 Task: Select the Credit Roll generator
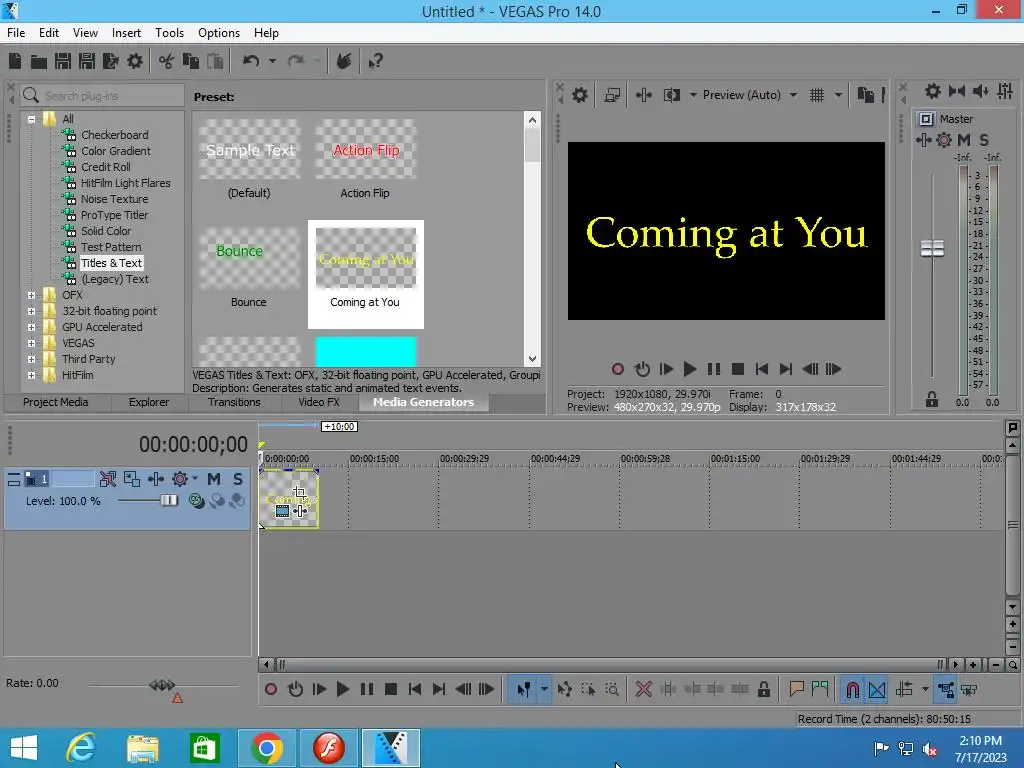click(106, 167)
